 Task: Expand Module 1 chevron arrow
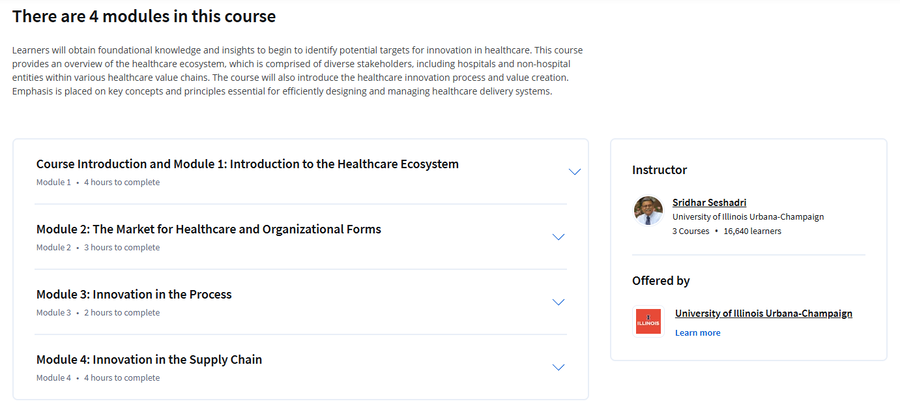coord(575,172)
